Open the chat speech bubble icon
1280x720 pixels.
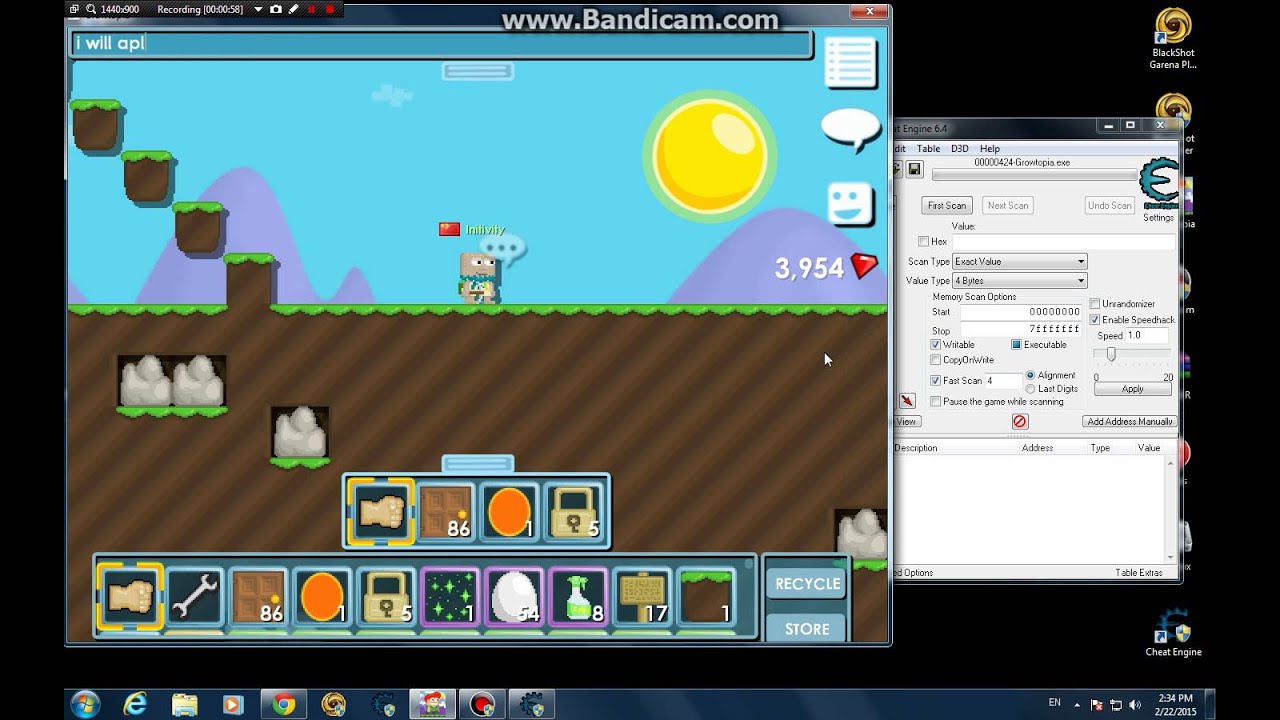click(x=850, y=129)
